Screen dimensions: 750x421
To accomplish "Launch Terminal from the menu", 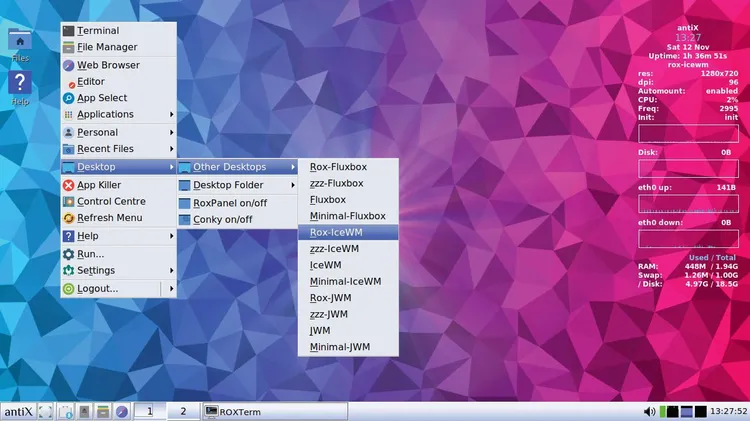I will (x=97, y=31).
